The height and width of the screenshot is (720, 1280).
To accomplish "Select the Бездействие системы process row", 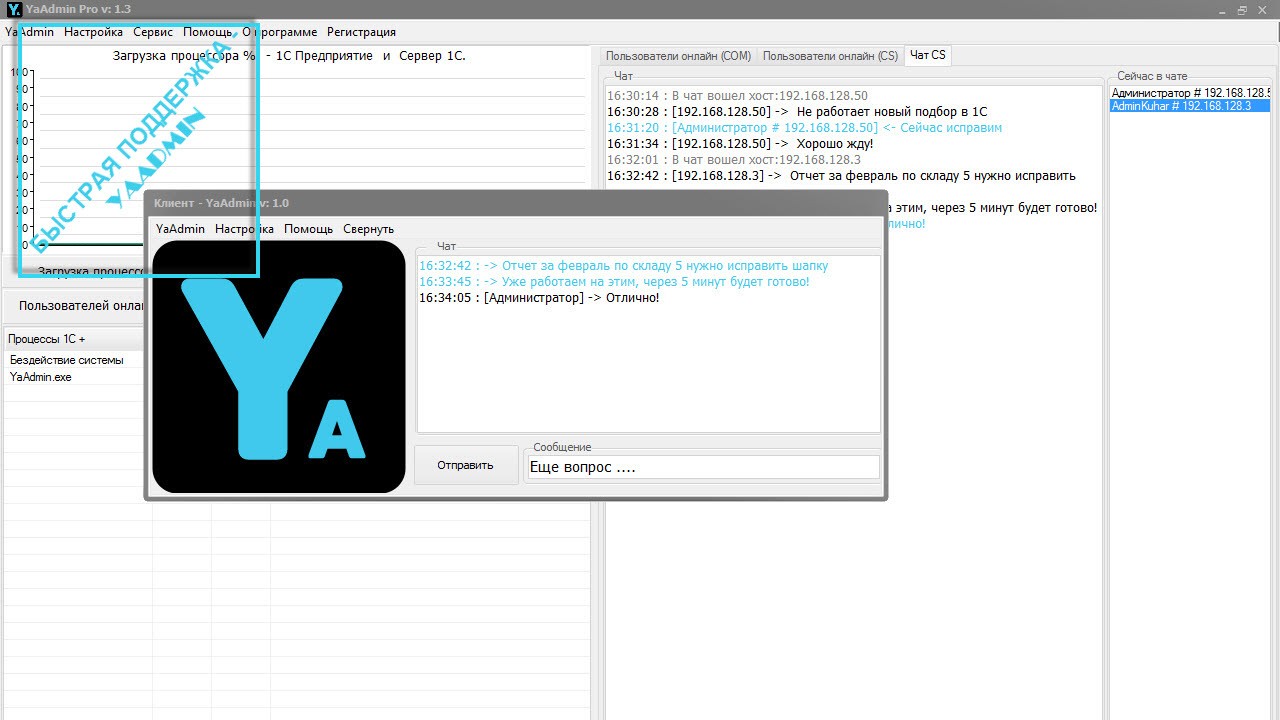I will [67, 360].
